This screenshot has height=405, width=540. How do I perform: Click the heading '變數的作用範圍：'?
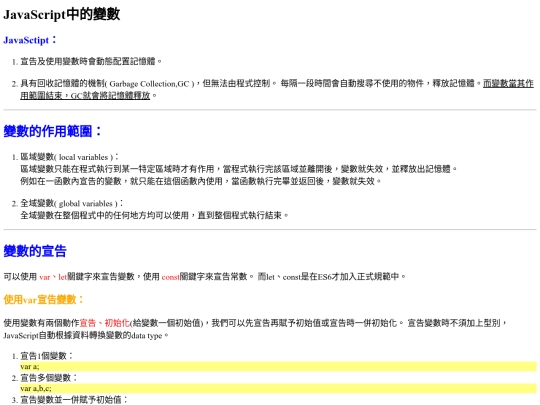[53, 131]
